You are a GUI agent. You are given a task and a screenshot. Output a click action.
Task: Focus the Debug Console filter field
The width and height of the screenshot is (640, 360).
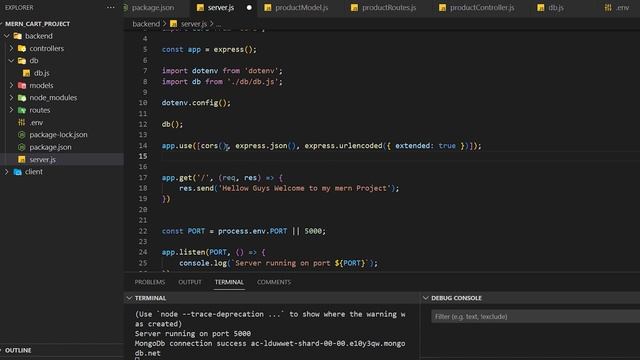tap(536, 316)
